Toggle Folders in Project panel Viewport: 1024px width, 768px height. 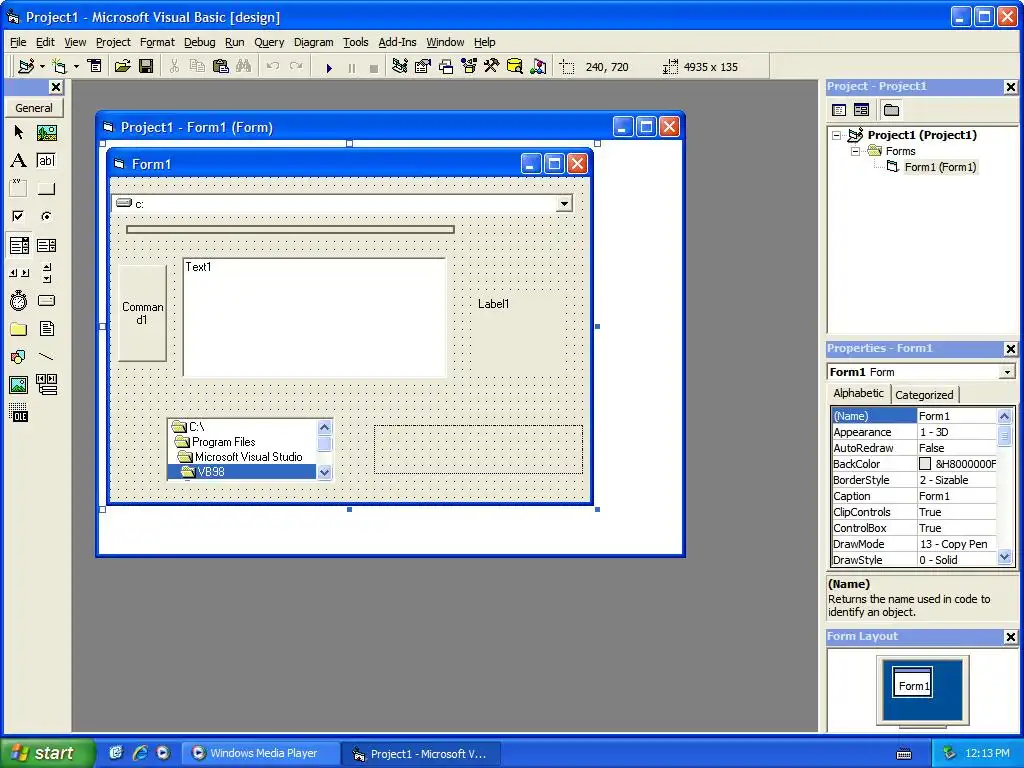[891, 110]
